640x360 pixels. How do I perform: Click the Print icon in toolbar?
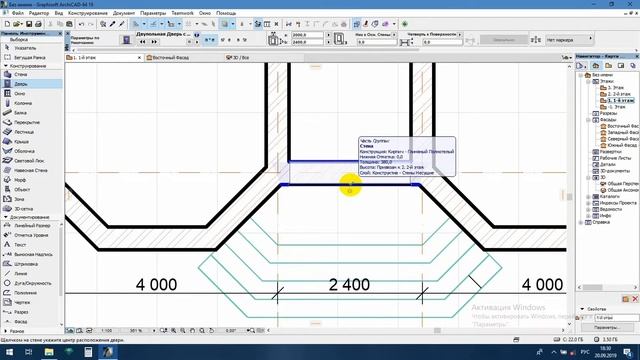tap(38, 24)
